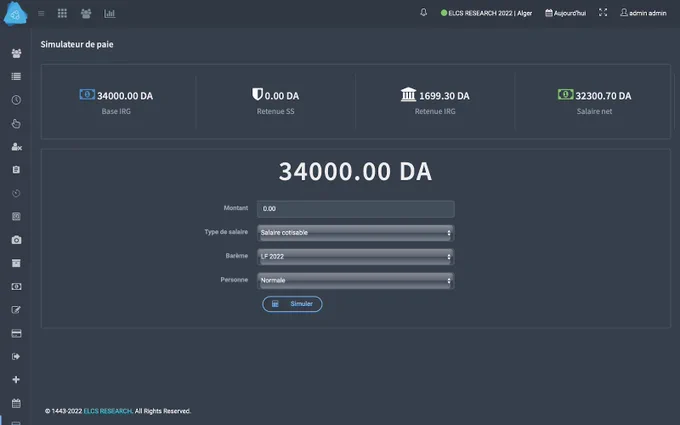Image resolution: width=680 pixels, height=425 pixels.
Task: Click the Salaire net green banknote icon
Action: pyautogui.click(x=566, y=94)
